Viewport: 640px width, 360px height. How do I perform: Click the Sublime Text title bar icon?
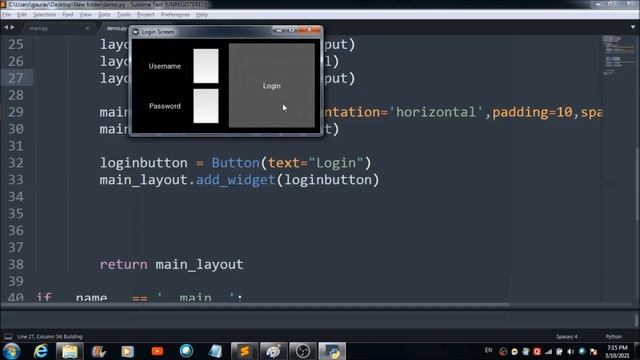3,4
